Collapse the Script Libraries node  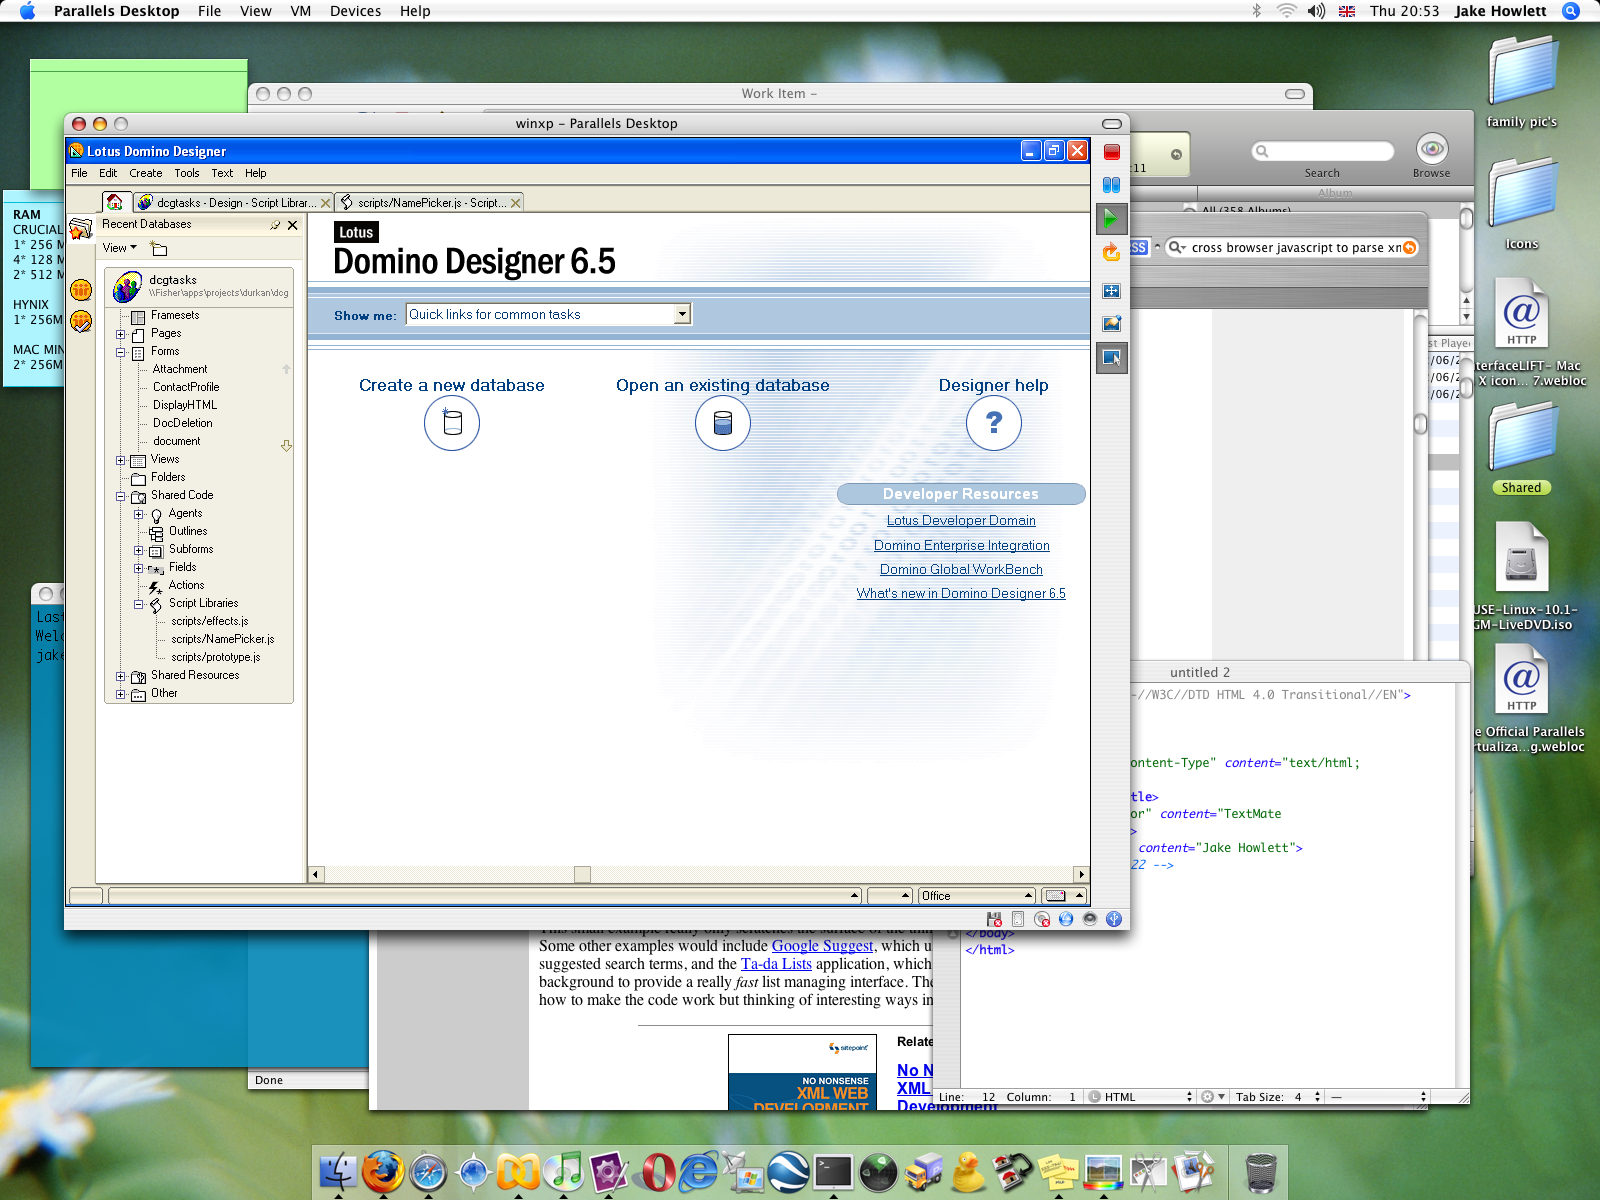(x=139, y=604)
